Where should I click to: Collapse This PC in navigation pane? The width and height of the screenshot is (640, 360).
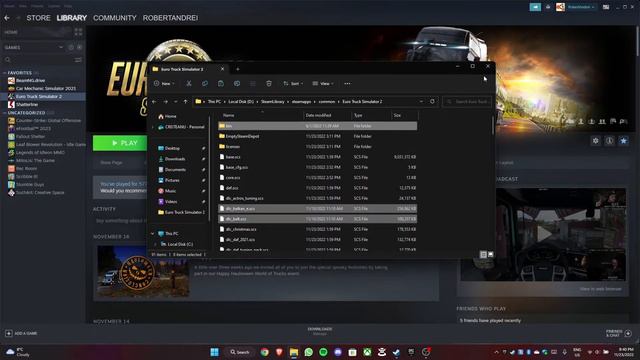point(153,233)
